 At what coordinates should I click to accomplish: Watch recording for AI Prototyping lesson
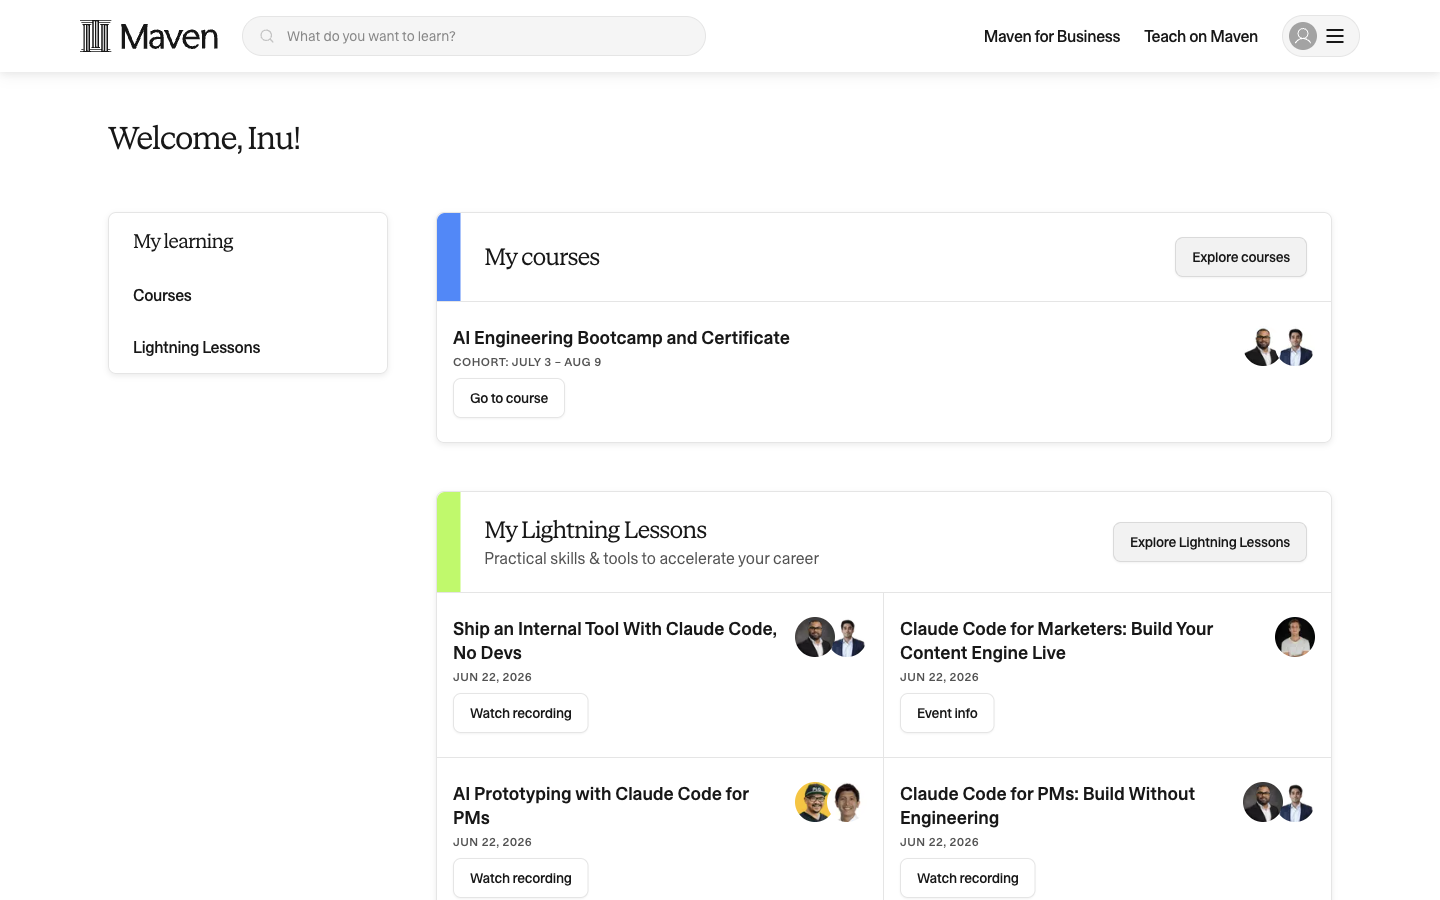coord(521,878)
